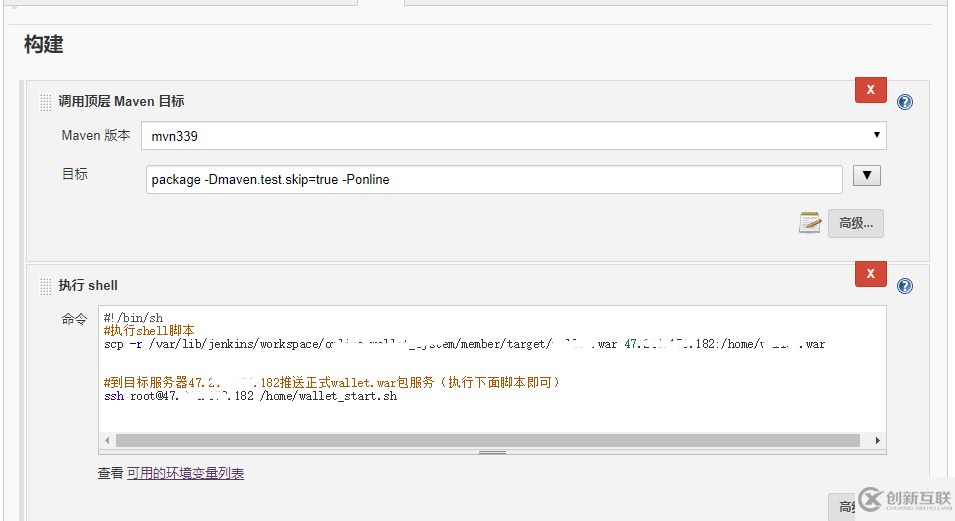Open the Maven 版本 dropdown showing mvn339
Screen dimensions: 955x521
pos(513,136)
